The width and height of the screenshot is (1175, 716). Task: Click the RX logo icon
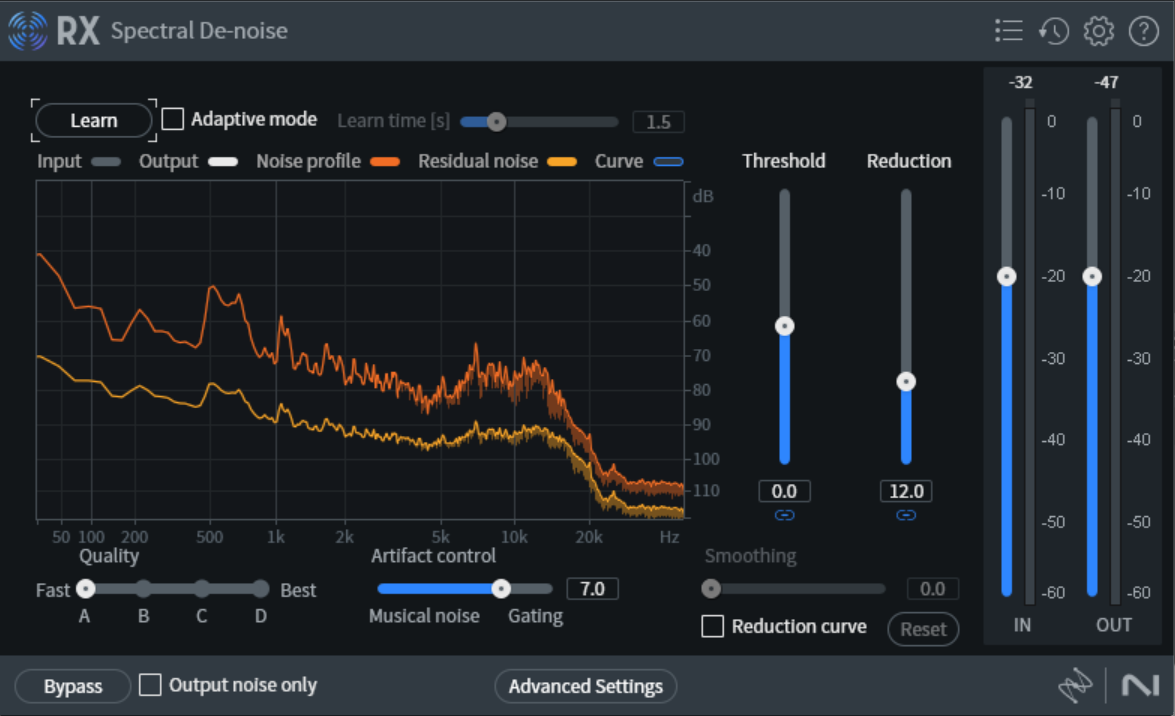(28, 31)
